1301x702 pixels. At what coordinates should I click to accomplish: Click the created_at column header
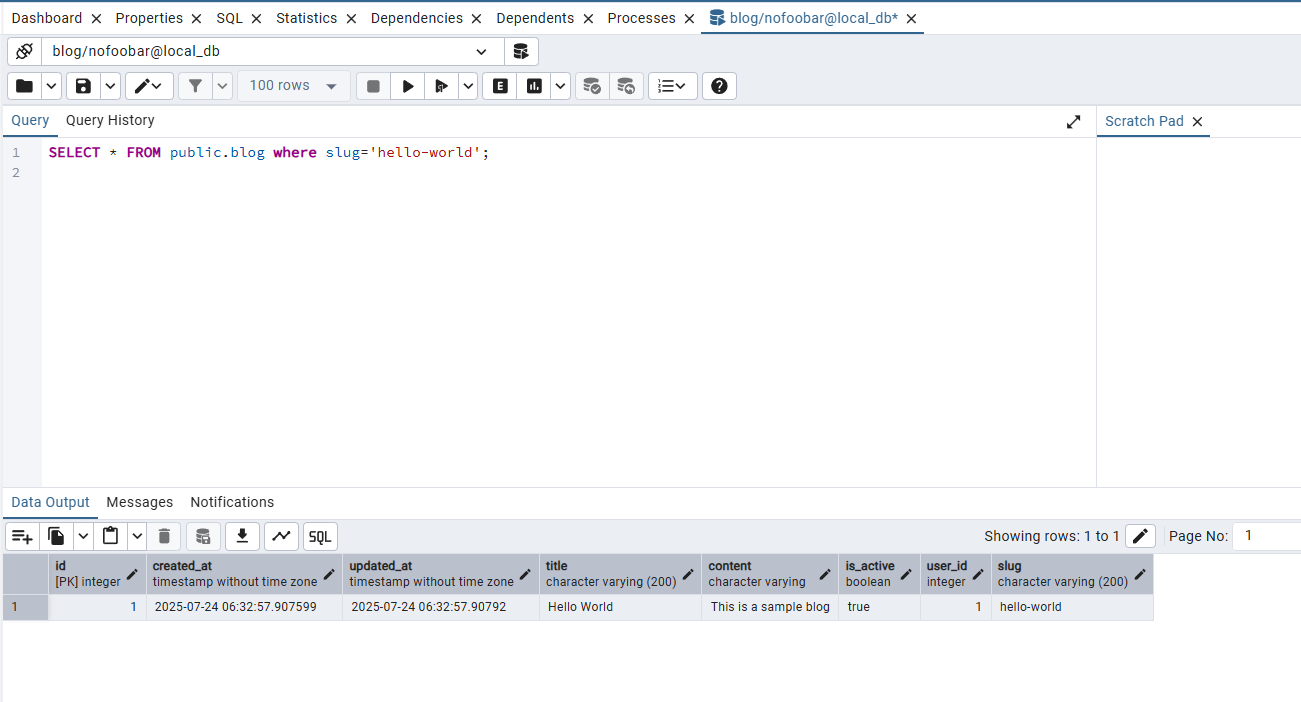coord(244,574)
